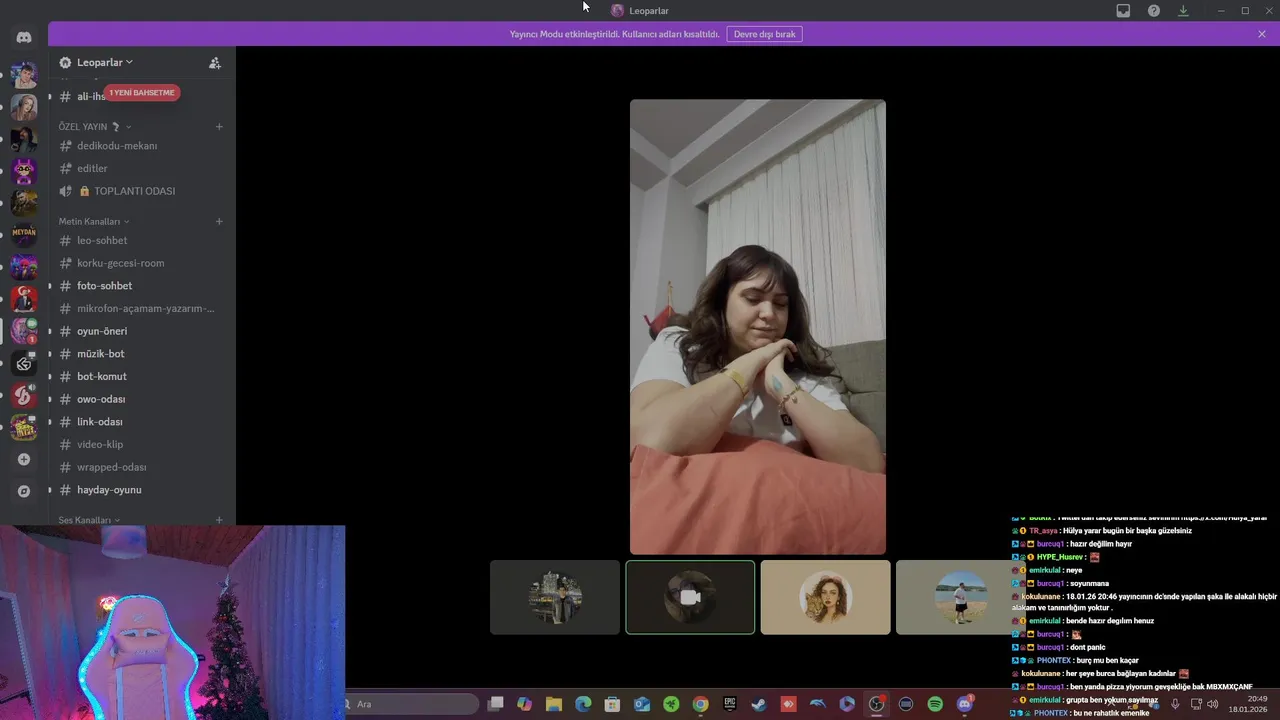Add a server with the plus icon
This screenshot has width=1280, height=720.
24,459
